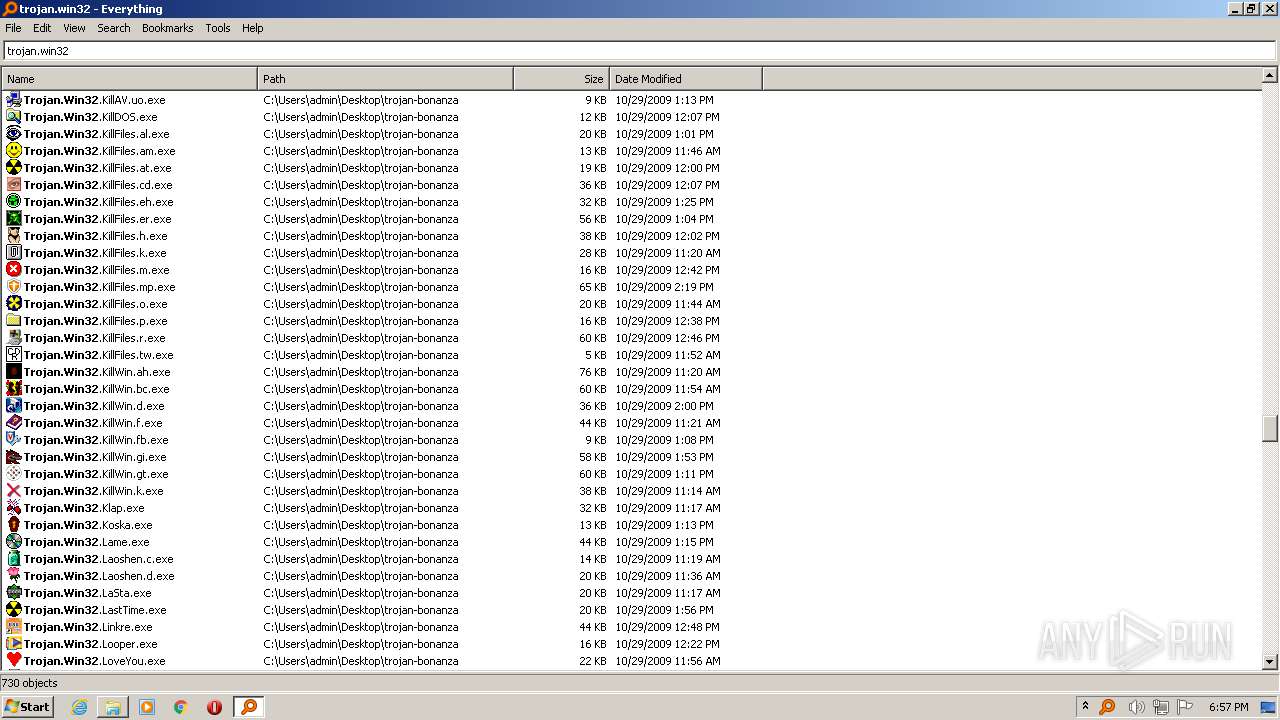
Task: Click the icon of Trojan.Win32.Klap.exe
Action: 14,508
